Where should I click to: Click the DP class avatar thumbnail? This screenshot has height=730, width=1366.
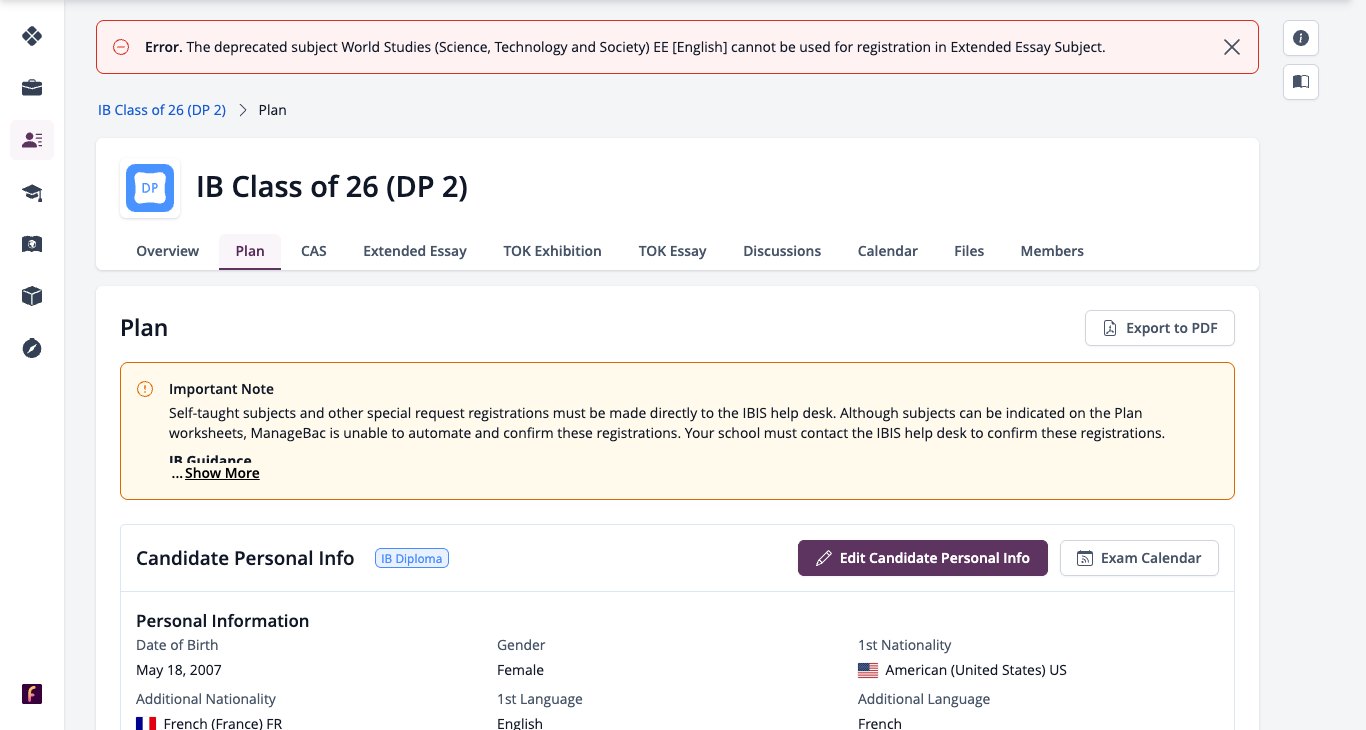point(150,188)
